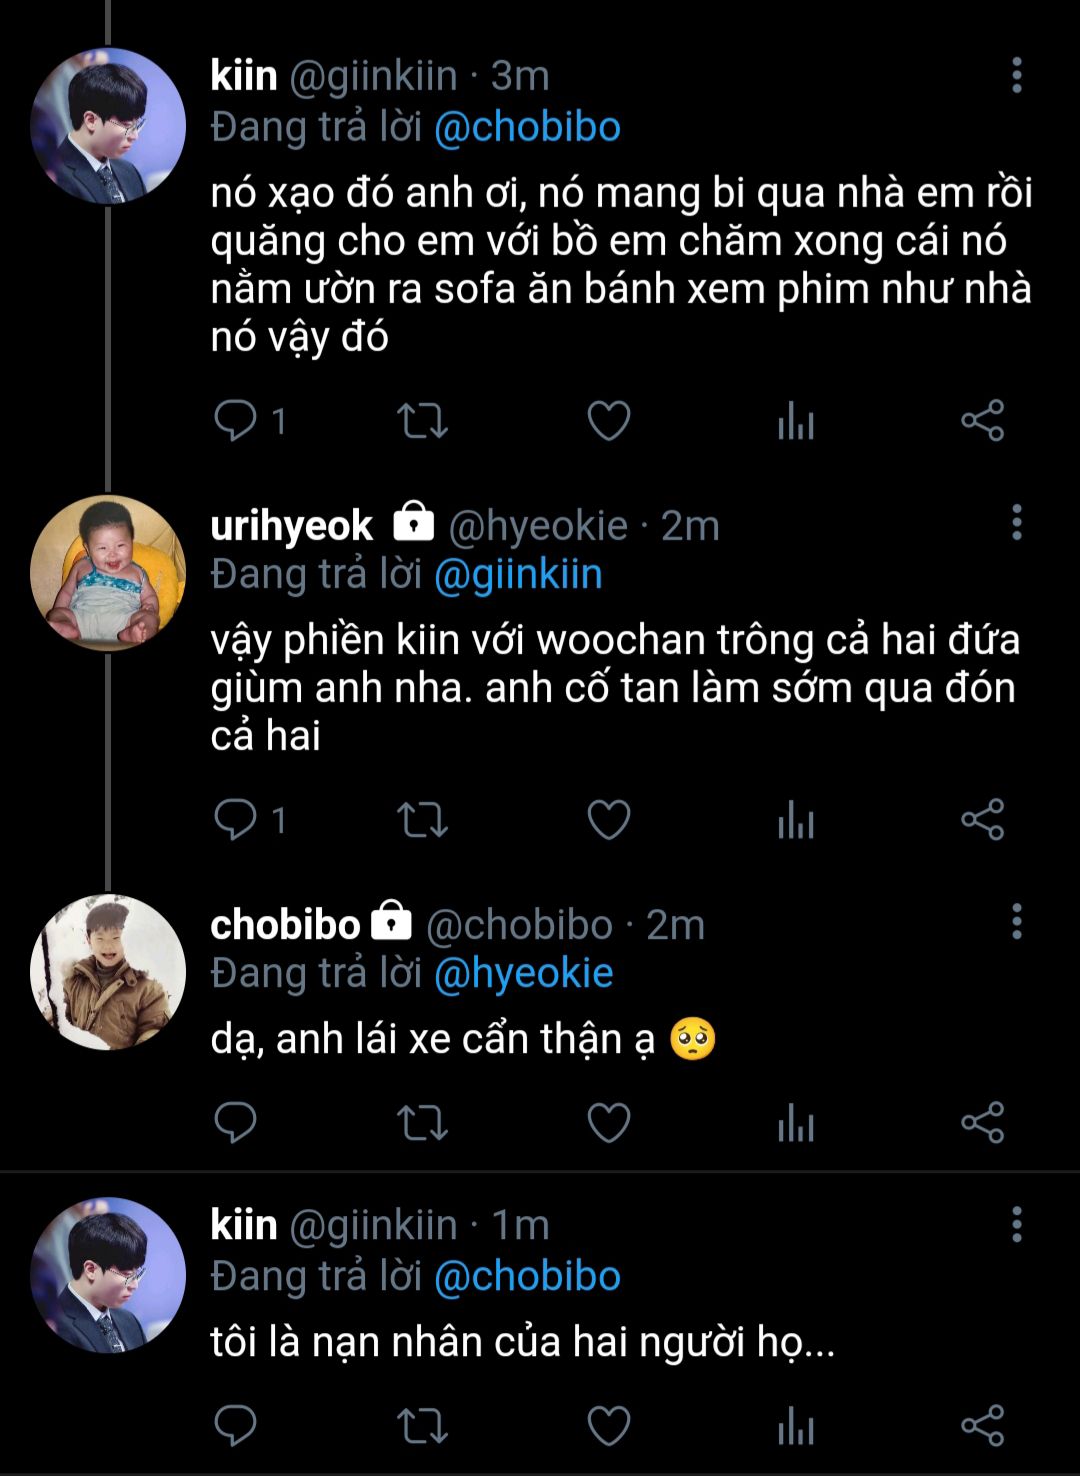Reply to chobibo's tweet
The width and height of the screenshot is (1080, 1476).
point(237,1123)
